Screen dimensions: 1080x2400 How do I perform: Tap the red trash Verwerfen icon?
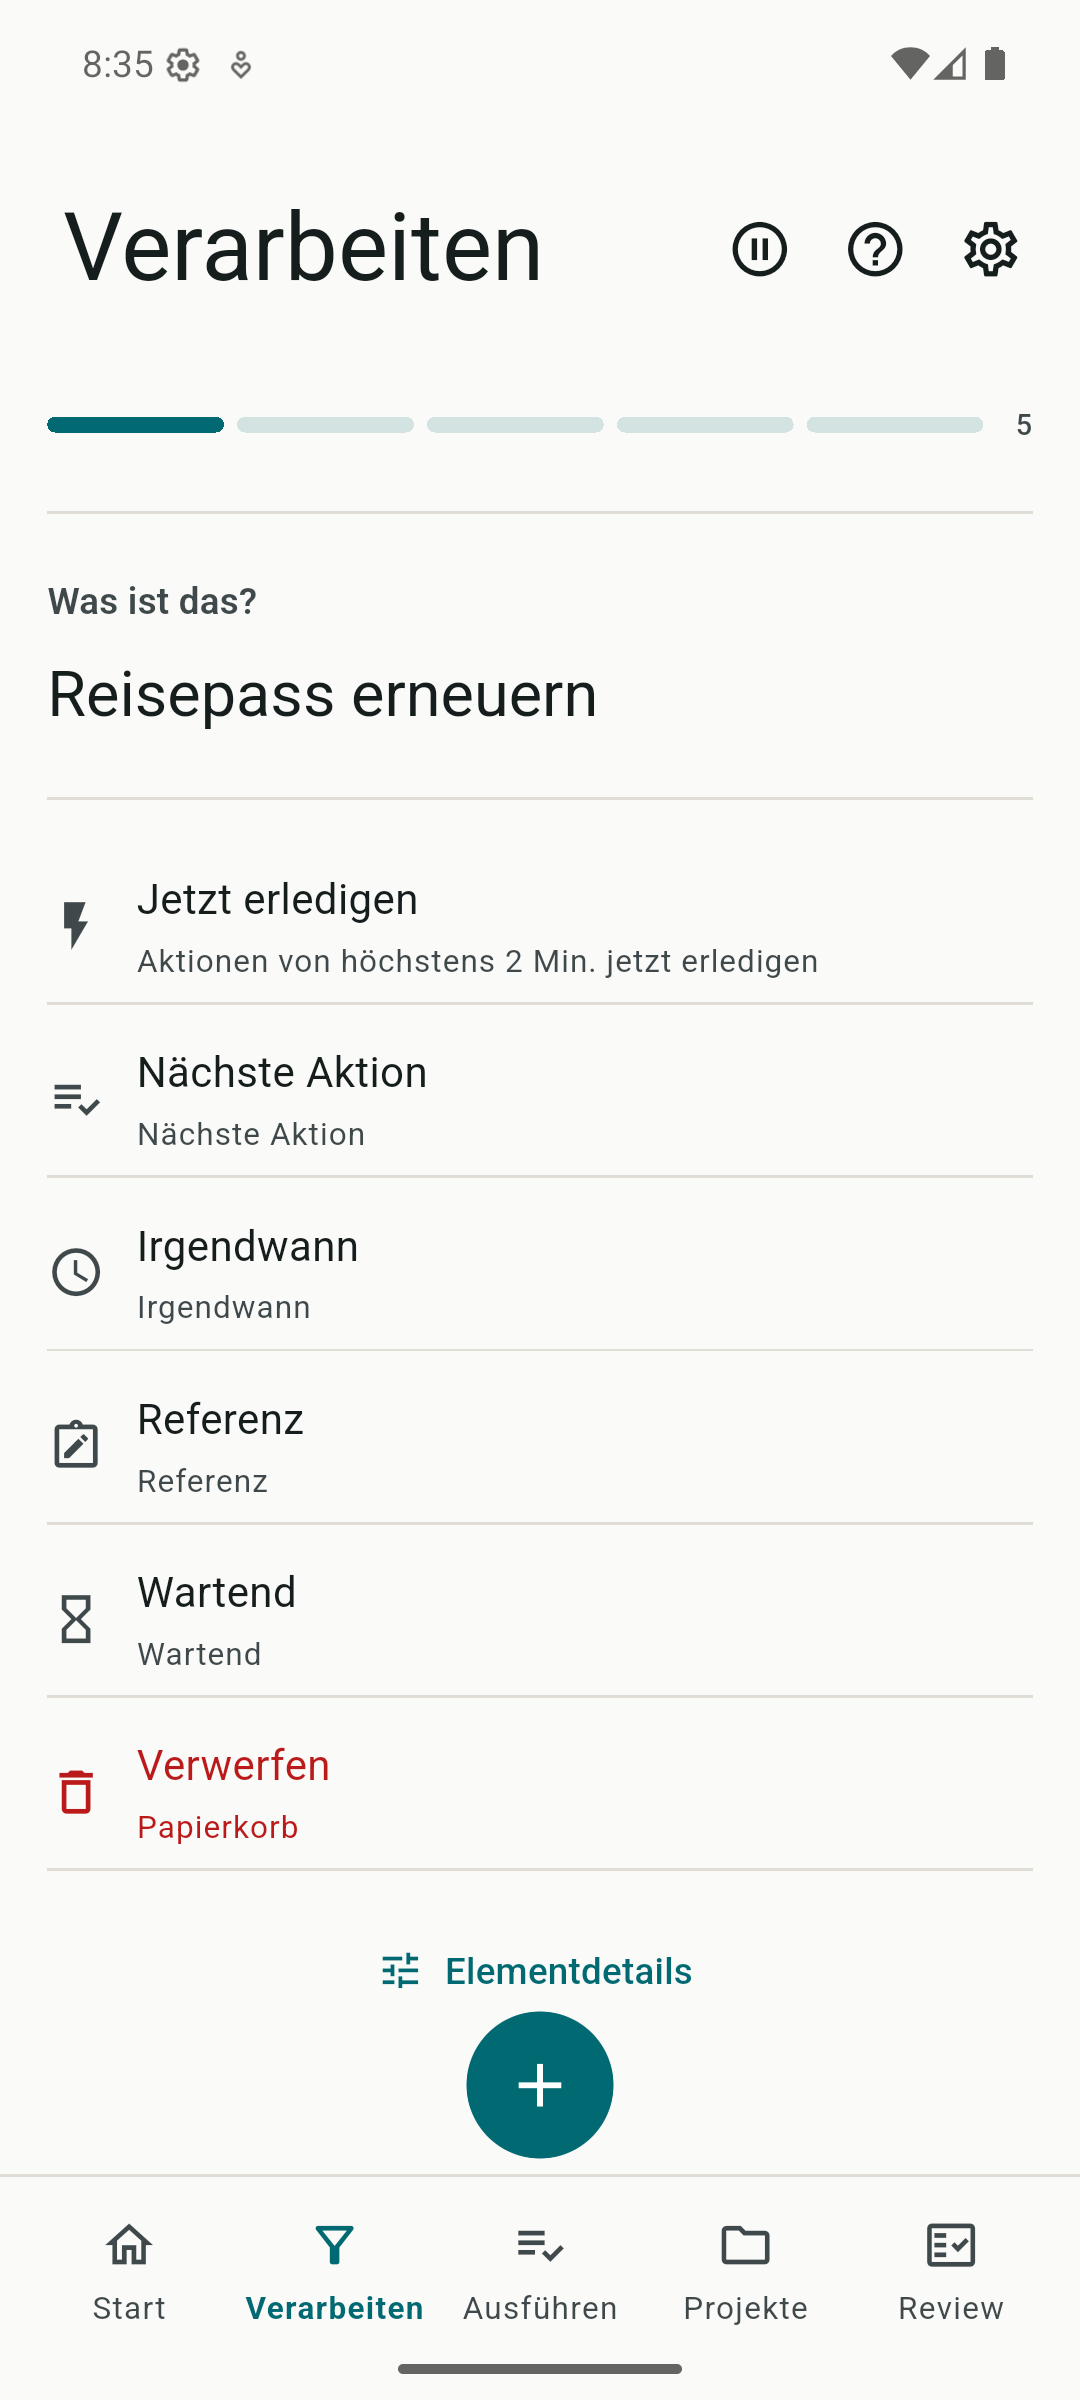(76, 1791)
